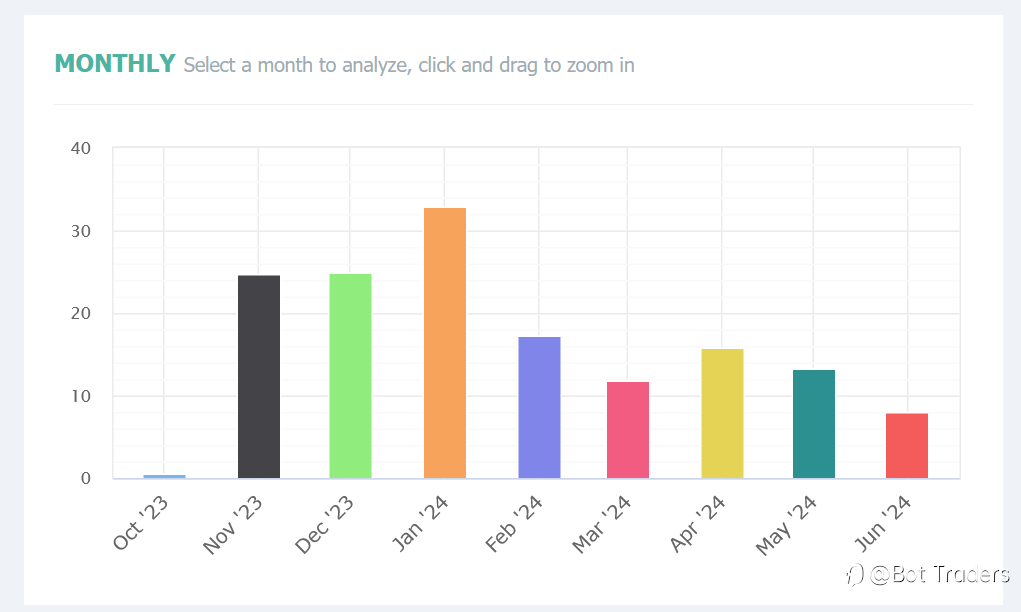The height and width of the screenshot is (612, 1021).
Task: Select the teal May '24 bar
Action: coord(814,424)
